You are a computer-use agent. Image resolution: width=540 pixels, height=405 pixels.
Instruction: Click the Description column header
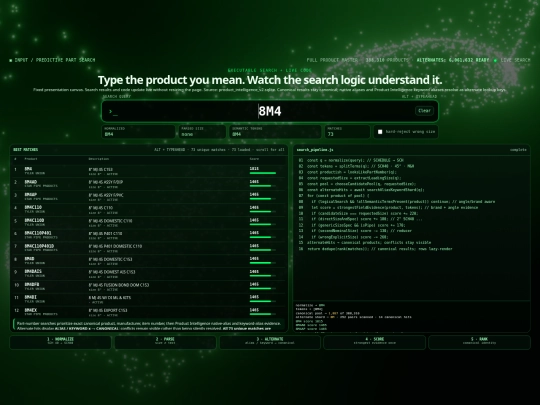point(98,159)
